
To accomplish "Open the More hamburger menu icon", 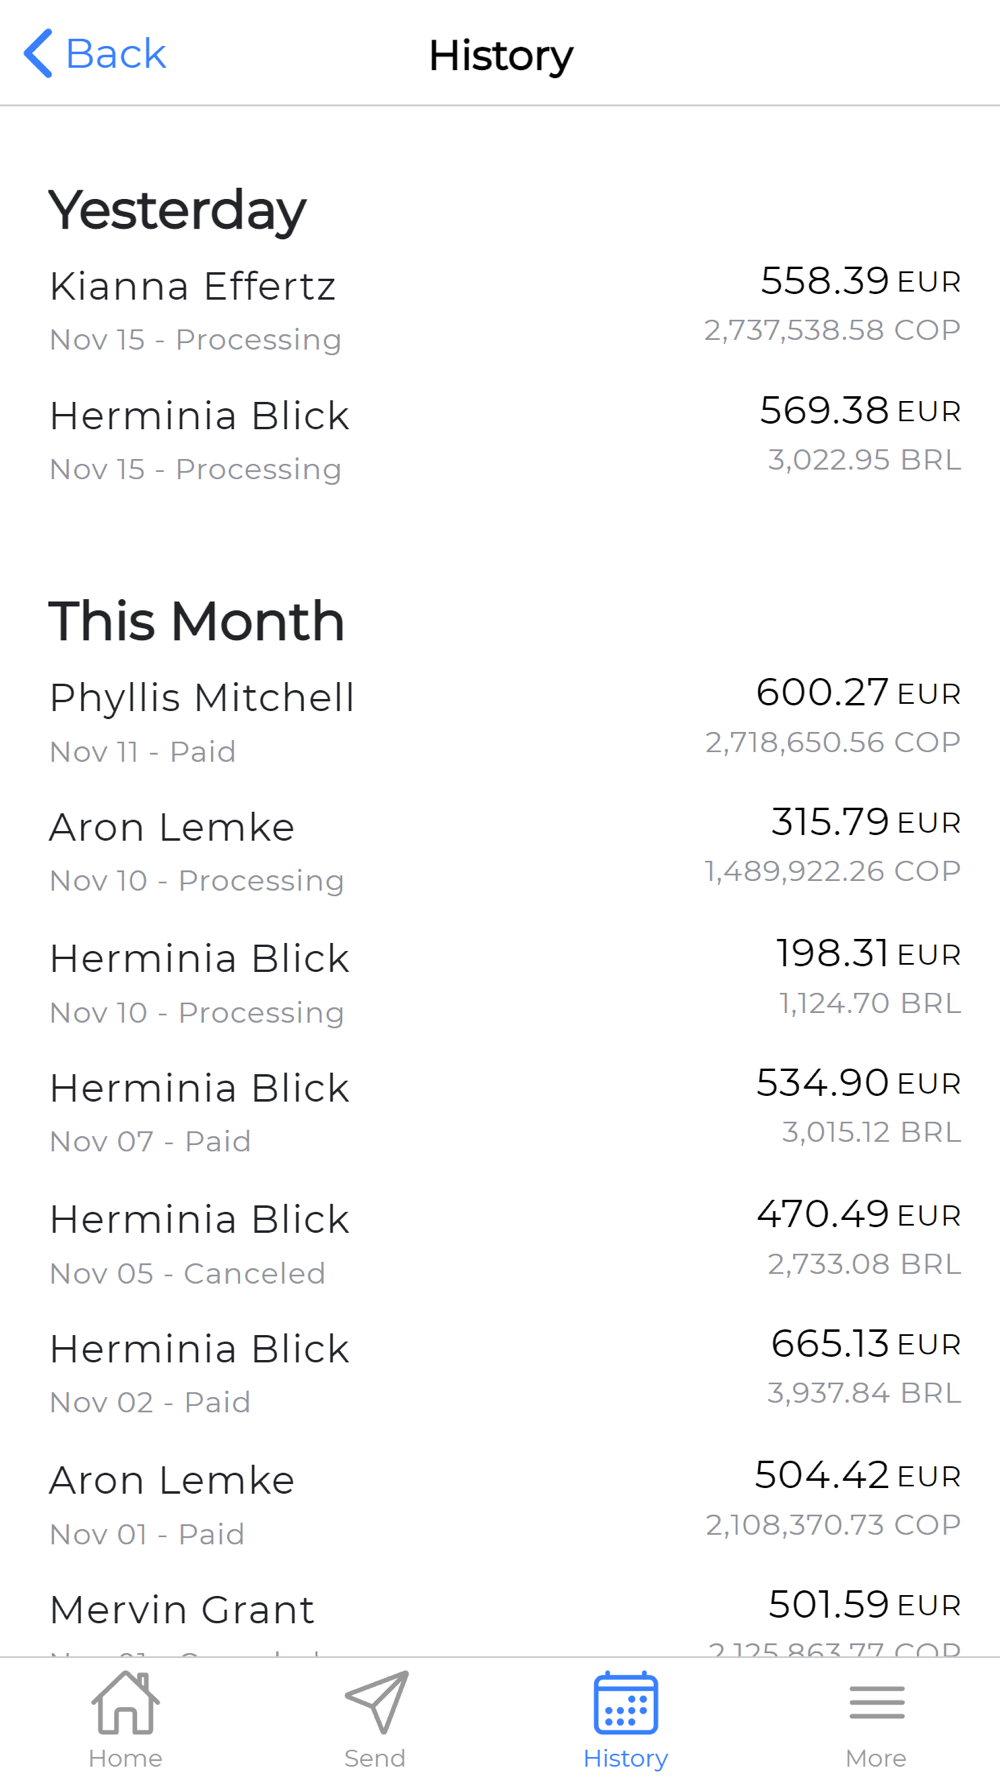I will click(877, 1702).
